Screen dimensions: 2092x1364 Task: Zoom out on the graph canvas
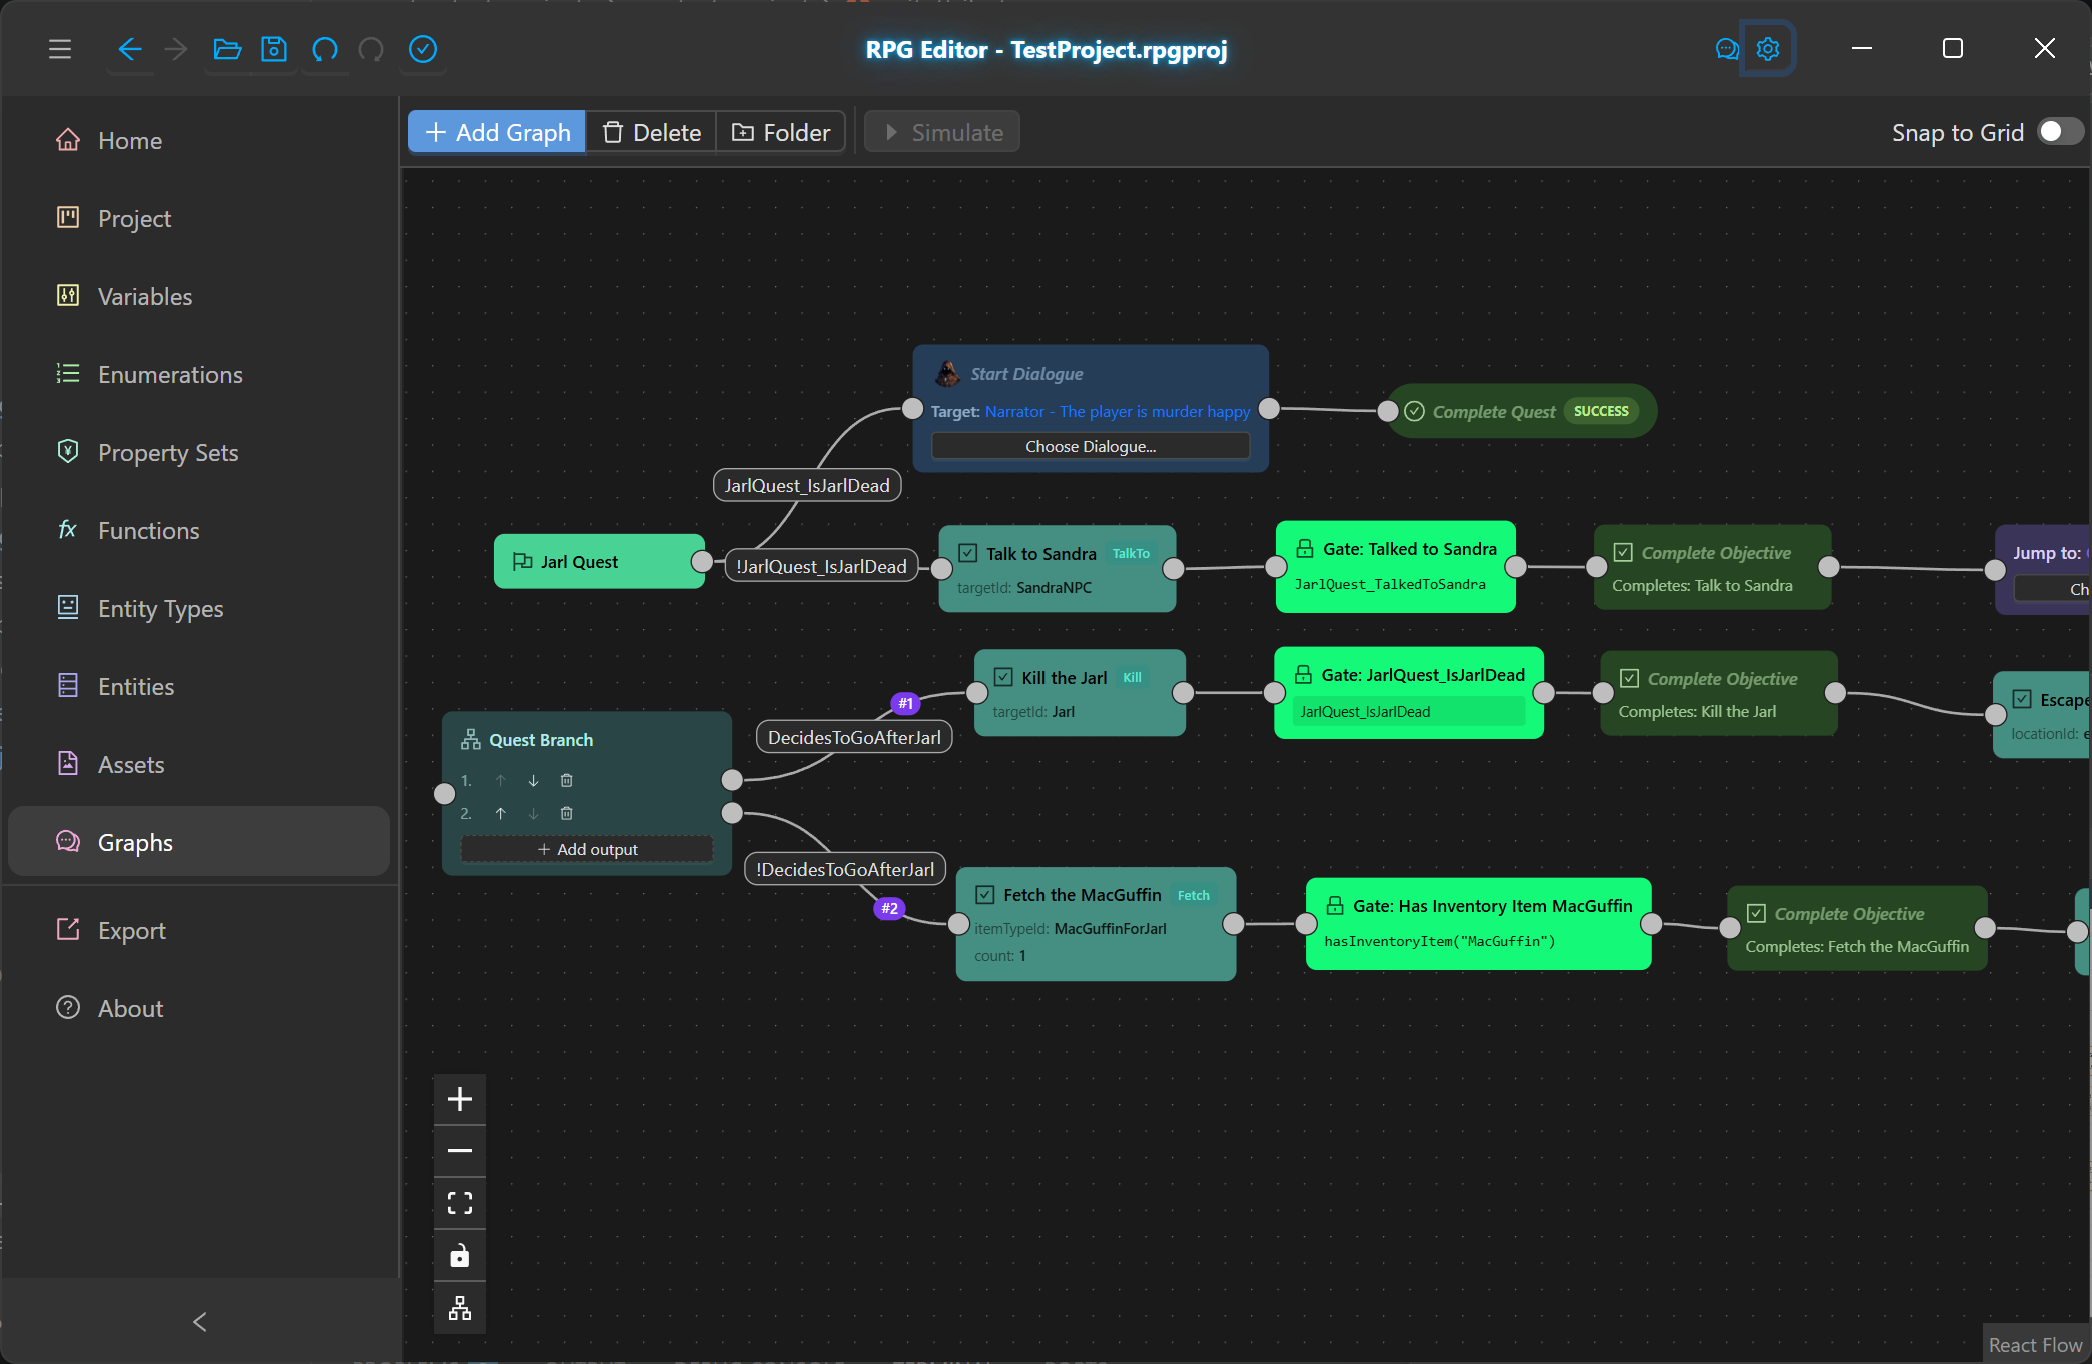(460, 1151)
